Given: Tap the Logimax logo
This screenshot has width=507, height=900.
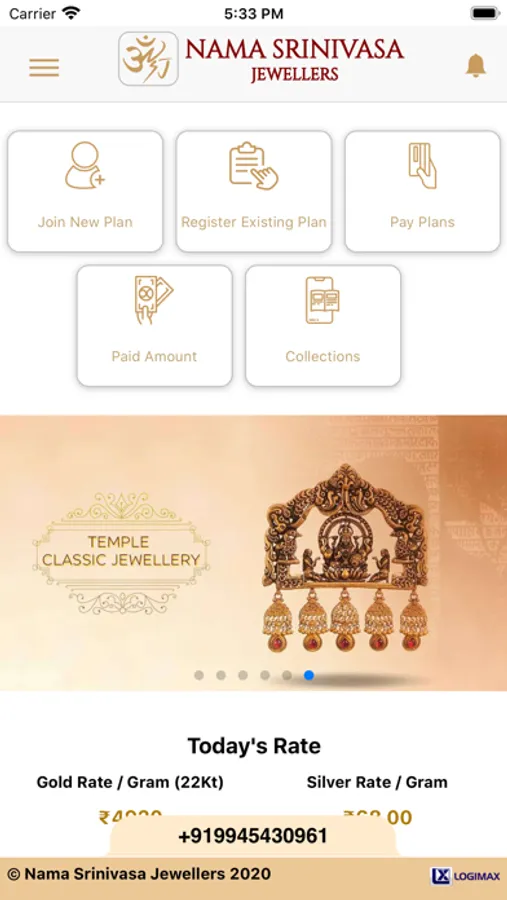Looking at the screenshot, I should (x=466, y=876).
